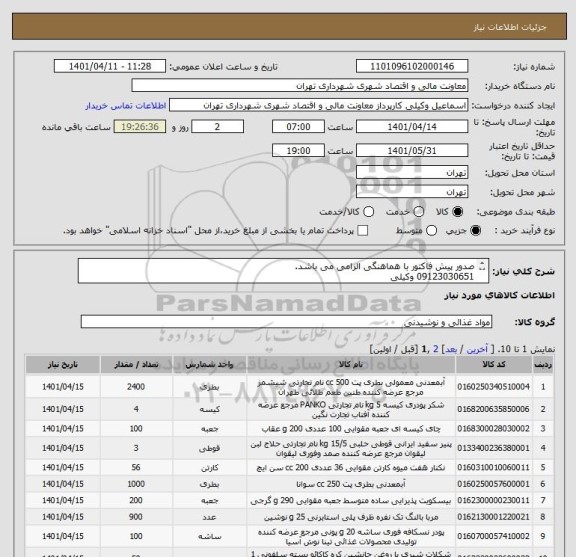Click product code 0160310010060011
This screenshot has height=557, width=576.
(x=493, y=468)
